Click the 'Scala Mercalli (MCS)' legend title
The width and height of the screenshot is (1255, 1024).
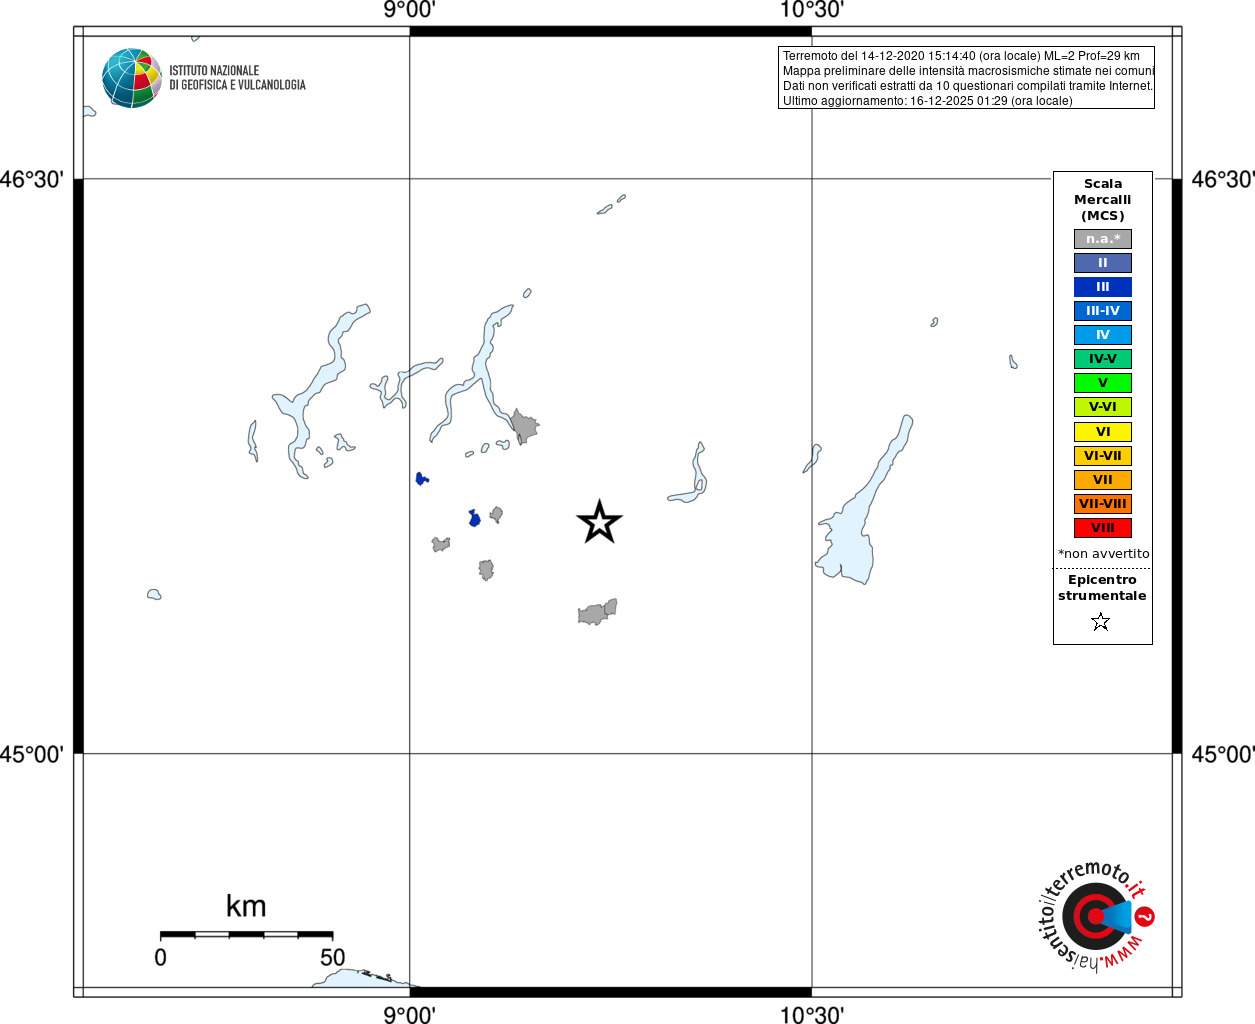(x=1103, y=200)
